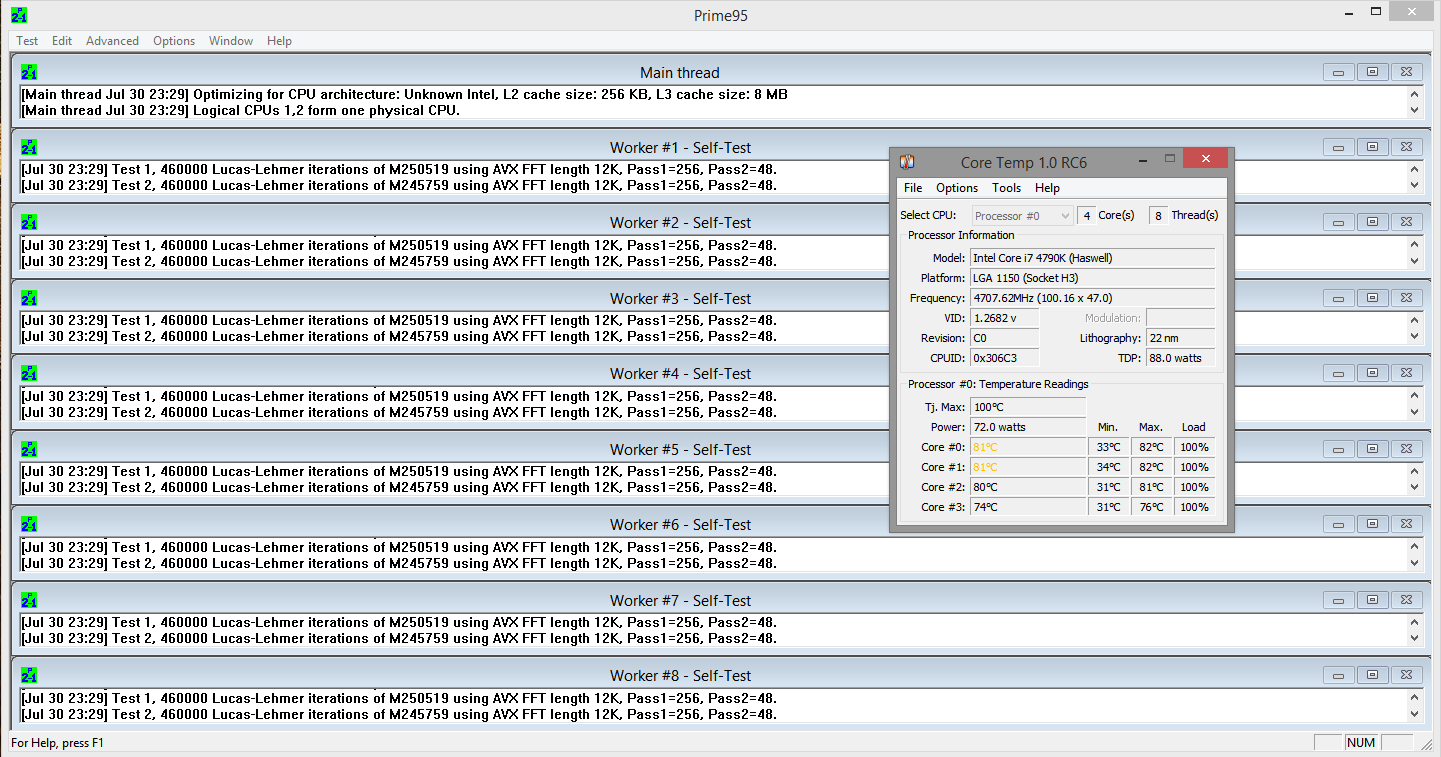Viewport: 1441px width, 757px height.
Task: Click Main thread scrollbar up arrow
Action: 1414,95
